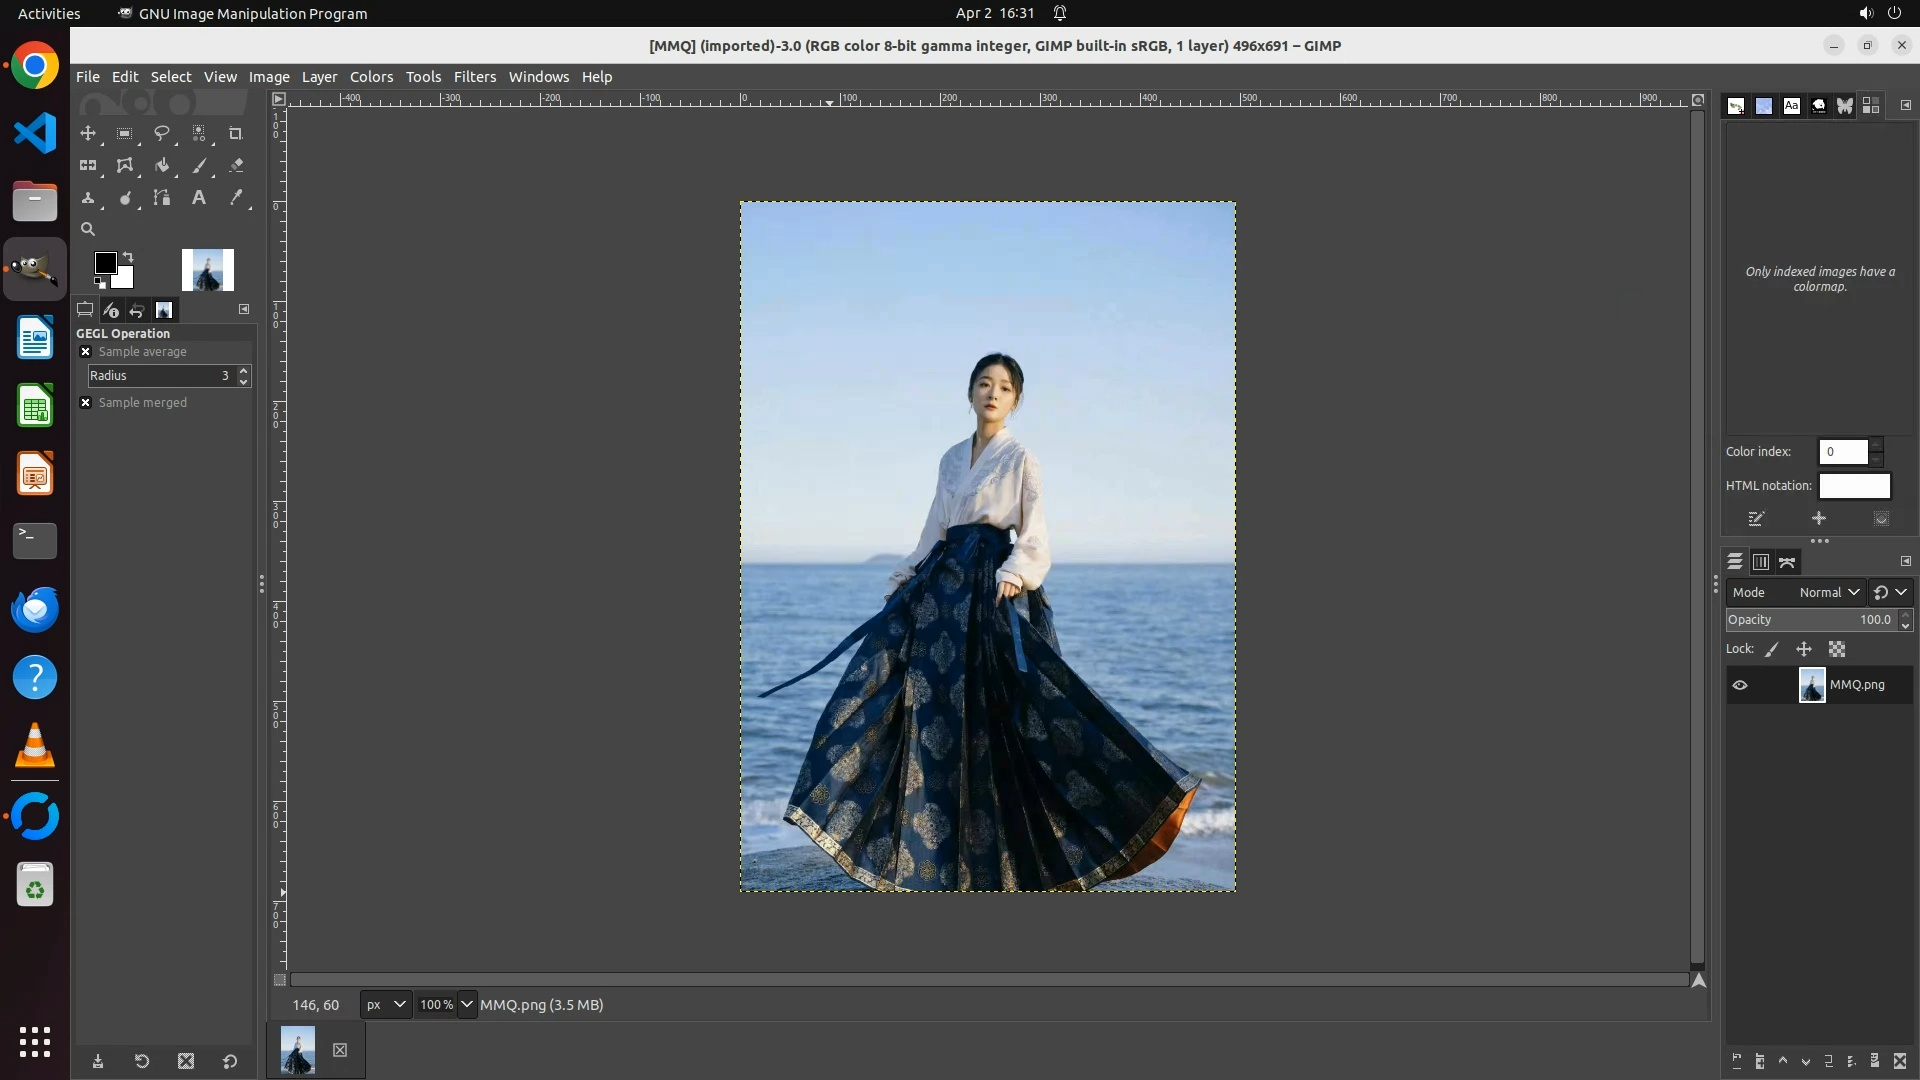Select the Eraser tool

pyautogui.click(x=236, y=166)
